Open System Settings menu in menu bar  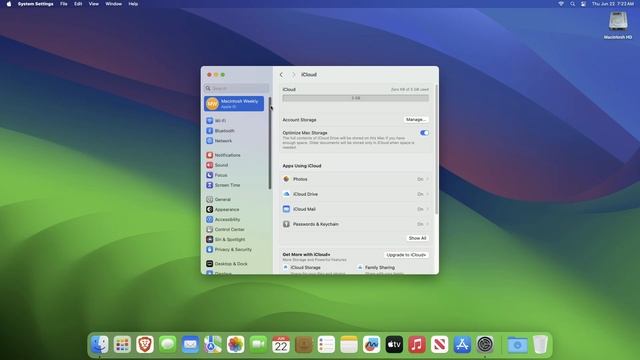(36, 4)
